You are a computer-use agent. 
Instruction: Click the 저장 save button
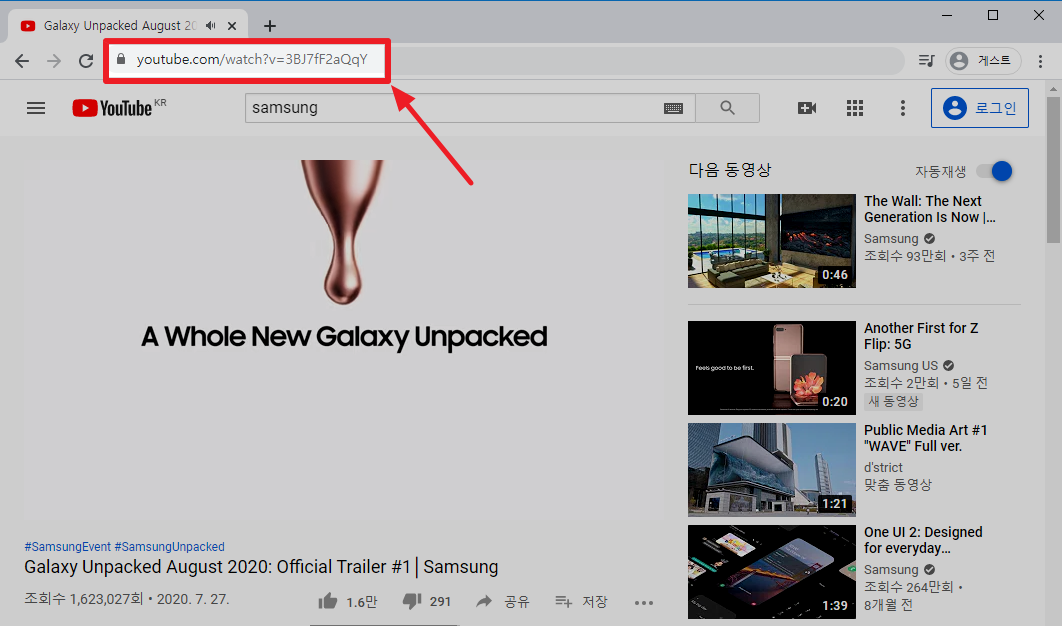[581, 602]
